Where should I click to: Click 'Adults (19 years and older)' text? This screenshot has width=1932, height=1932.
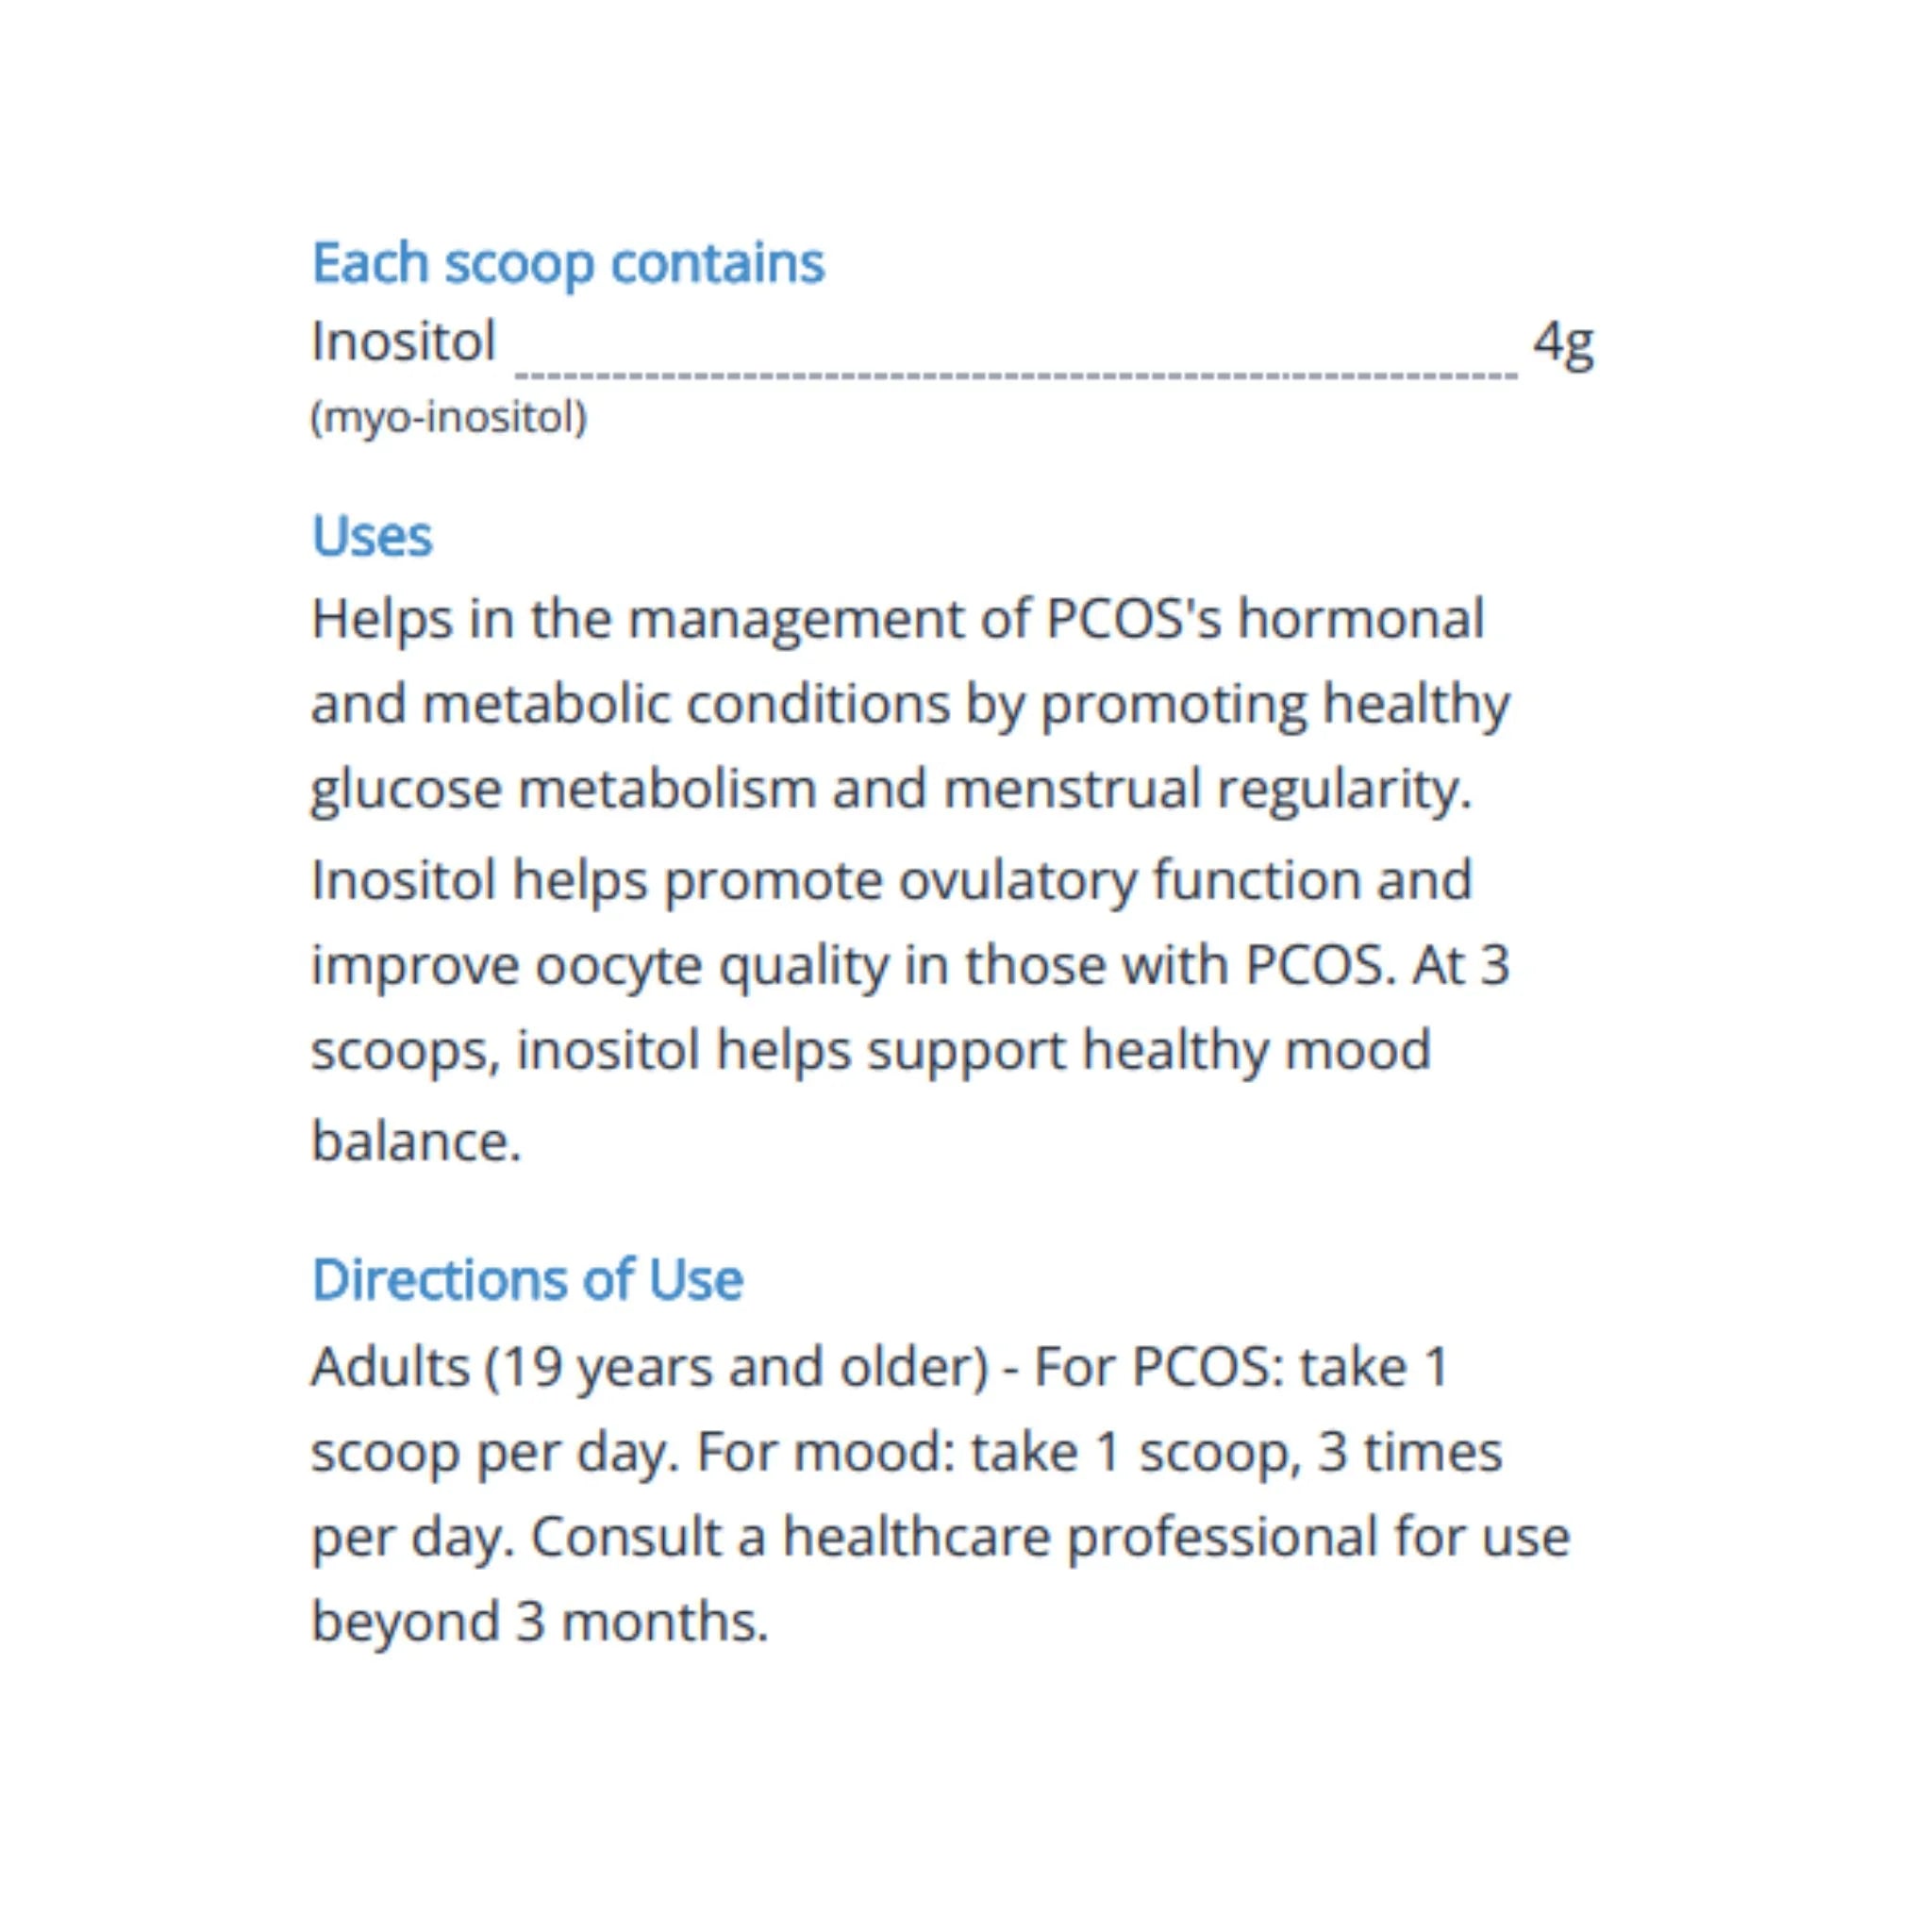(650, 1367)
